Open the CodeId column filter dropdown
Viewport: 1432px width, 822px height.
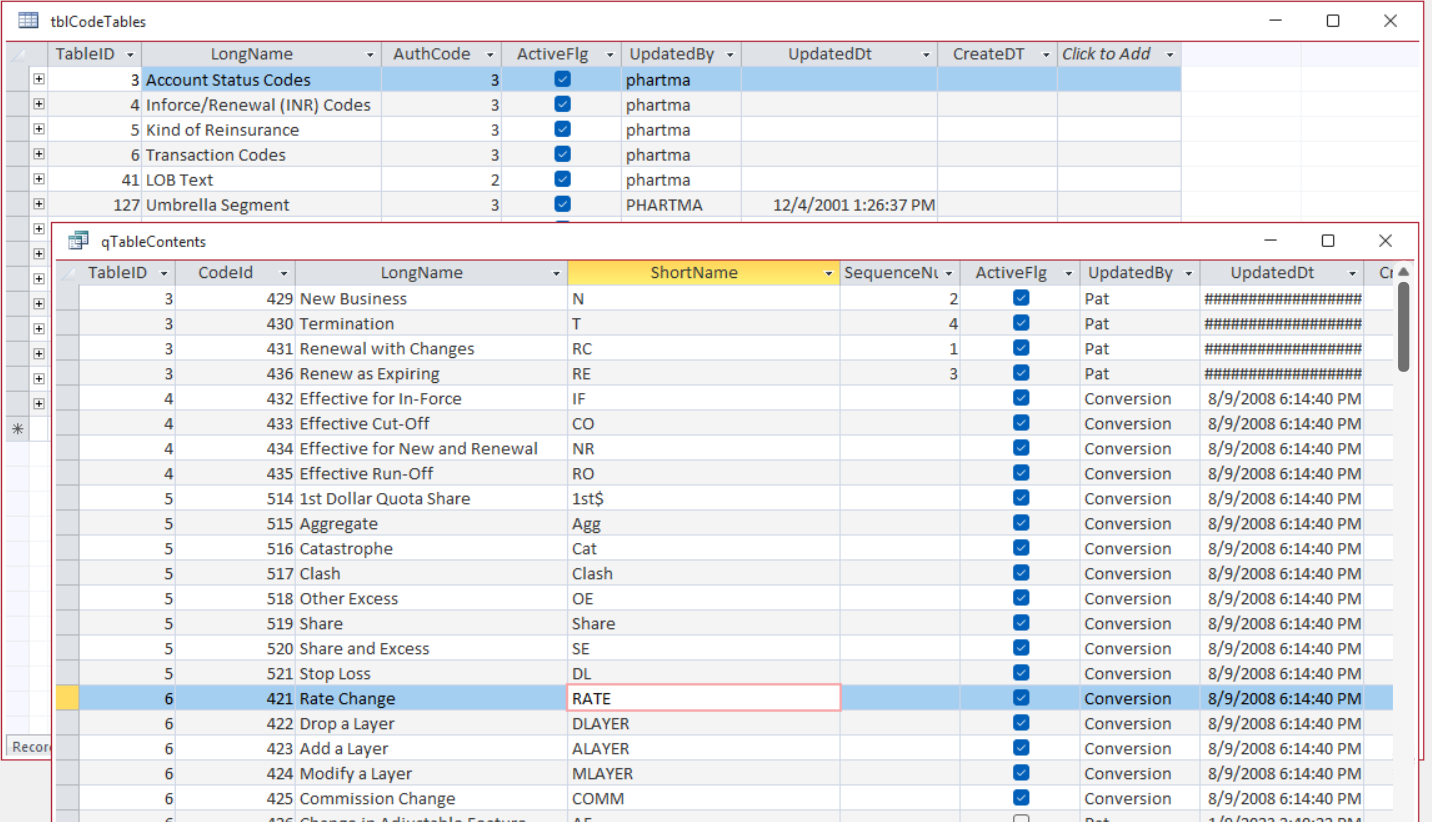click(284, 273)
